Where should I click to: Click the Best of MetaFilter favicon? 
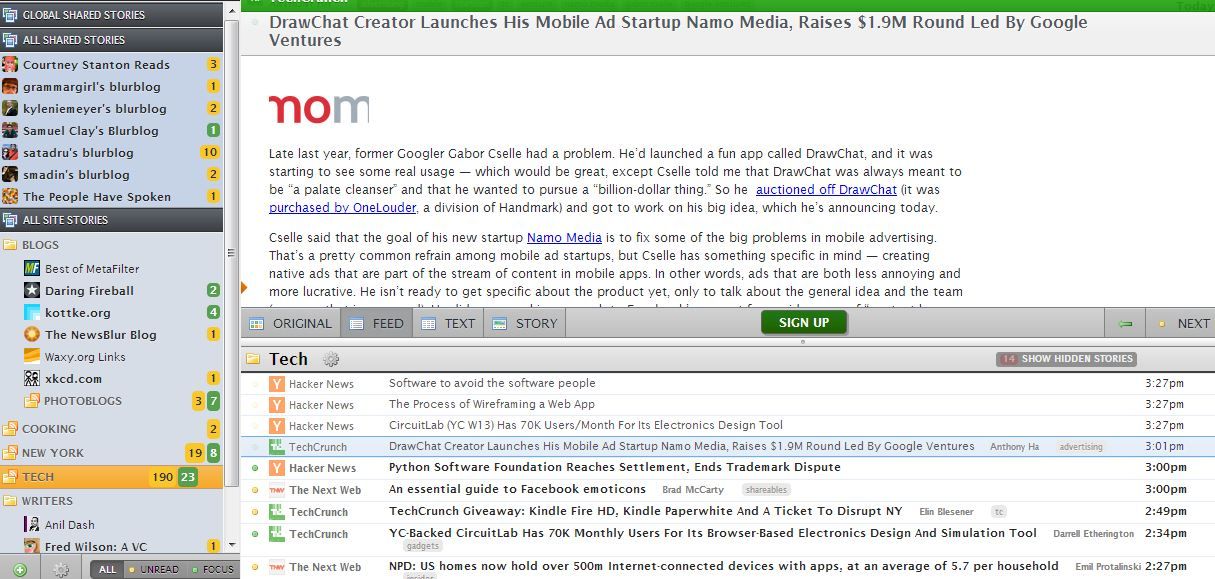(32, 268)
